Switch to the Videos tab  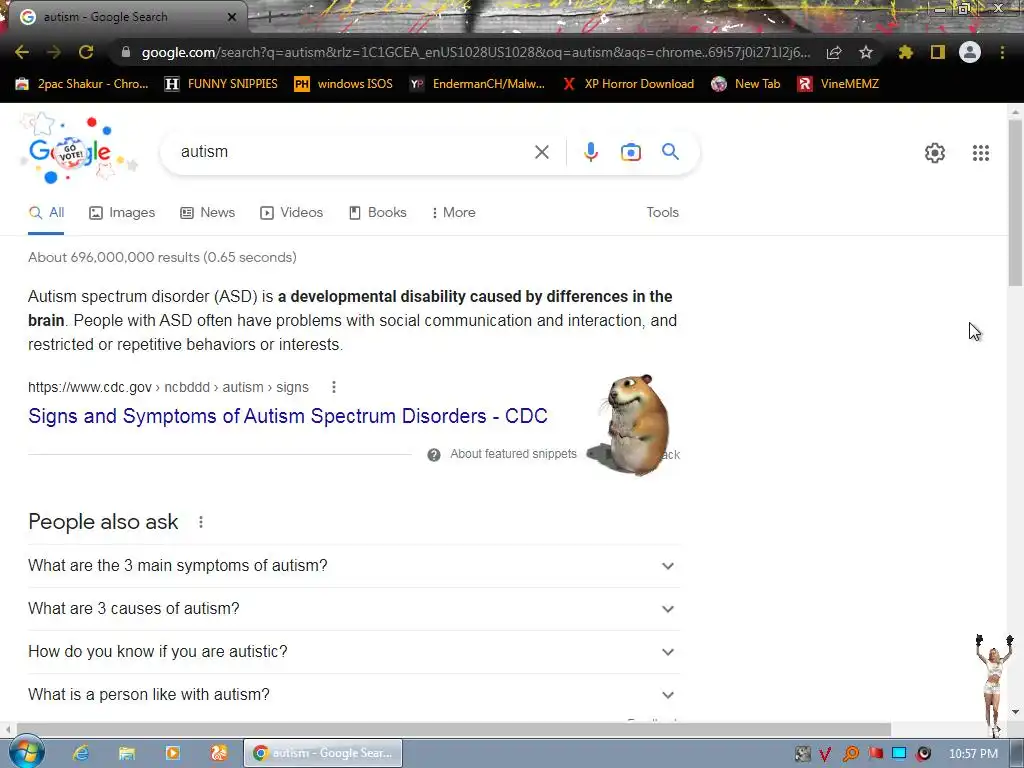[292, 213]
